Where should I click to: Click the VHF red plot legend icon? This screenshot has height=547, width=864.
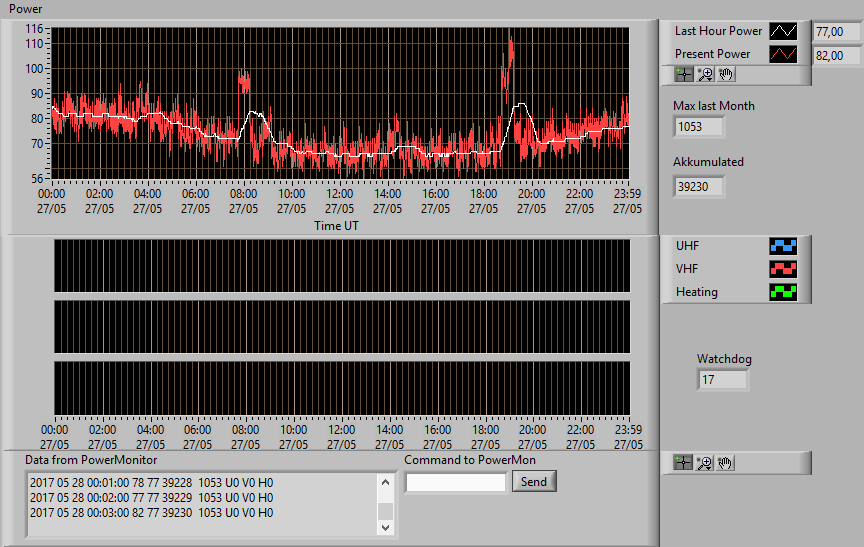coord(783,269)
